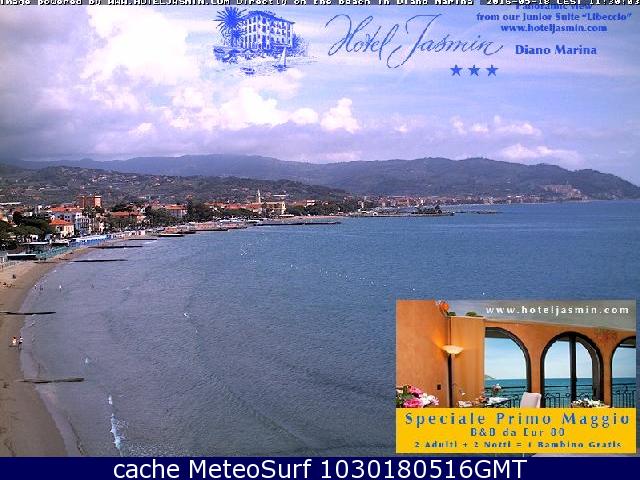Screen dimensions: 640x480
Task: Click the three blue stars rating
Action: (473, 70)
